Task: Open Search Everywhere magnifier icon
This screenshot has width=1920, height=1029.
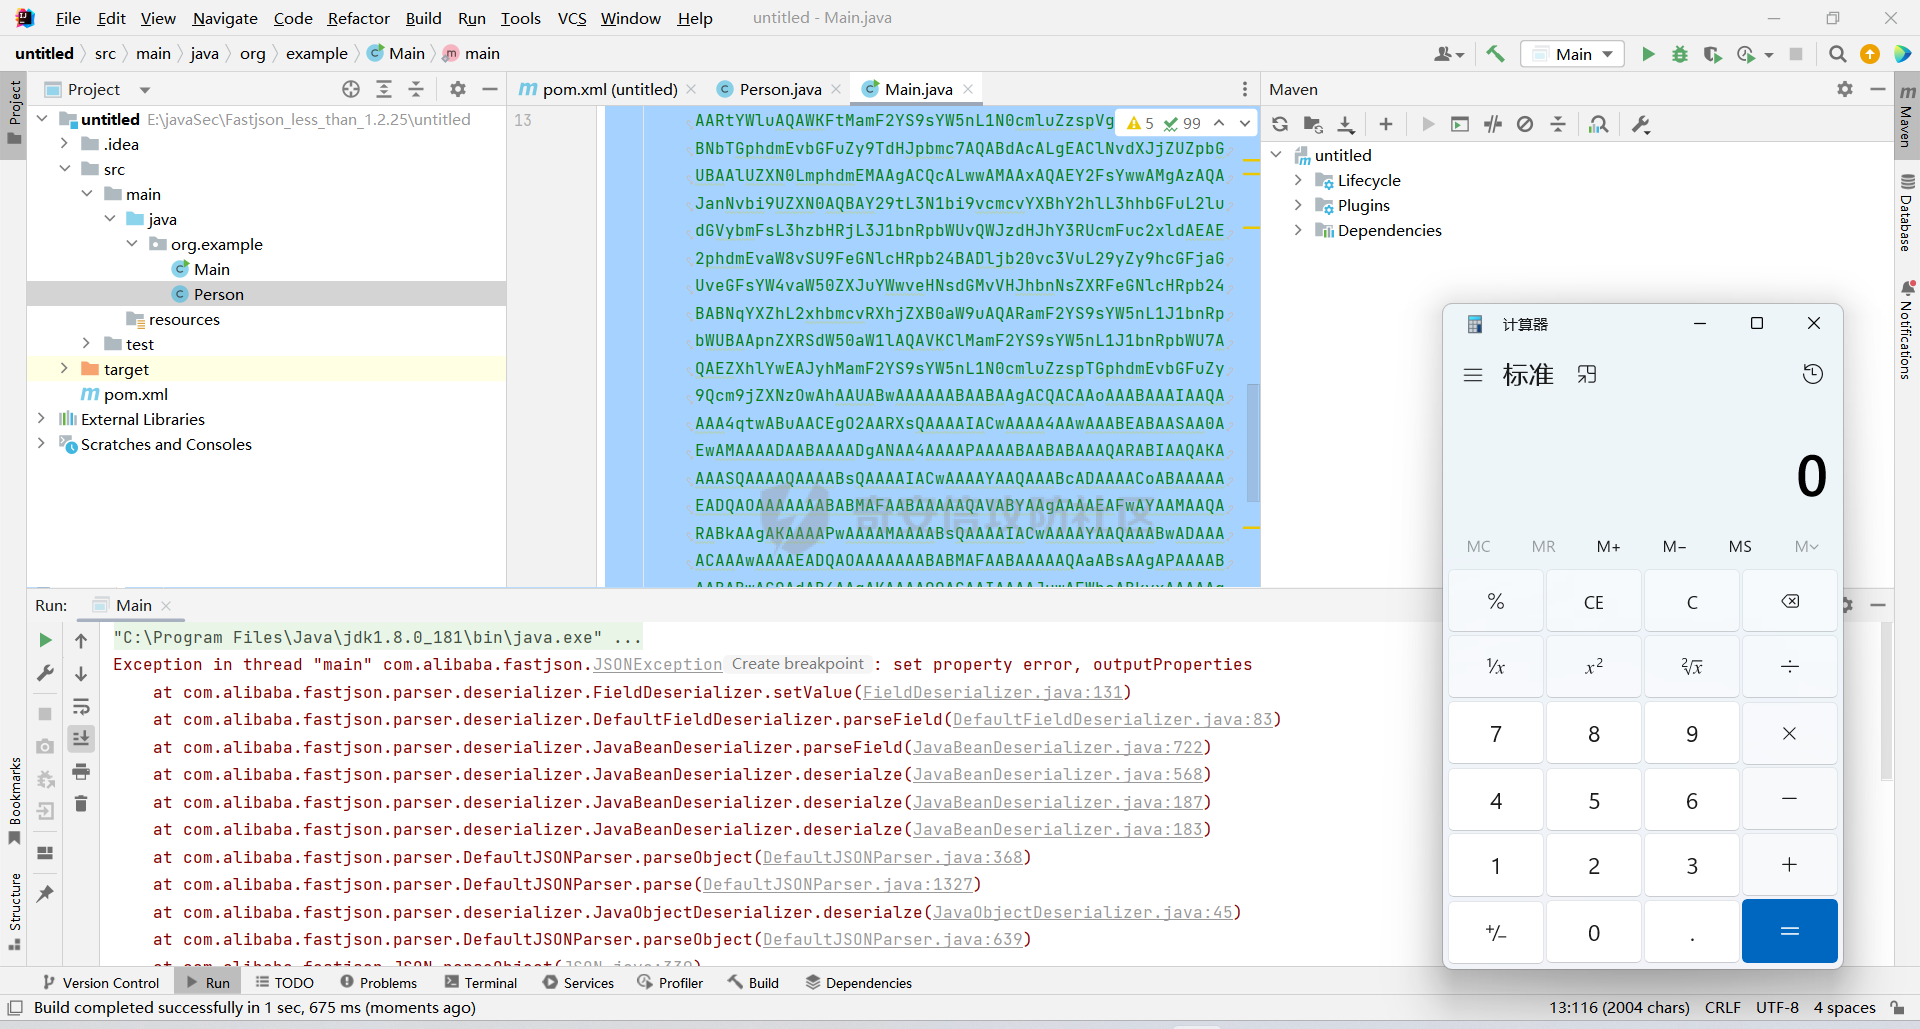Action: coord(1837,54)
